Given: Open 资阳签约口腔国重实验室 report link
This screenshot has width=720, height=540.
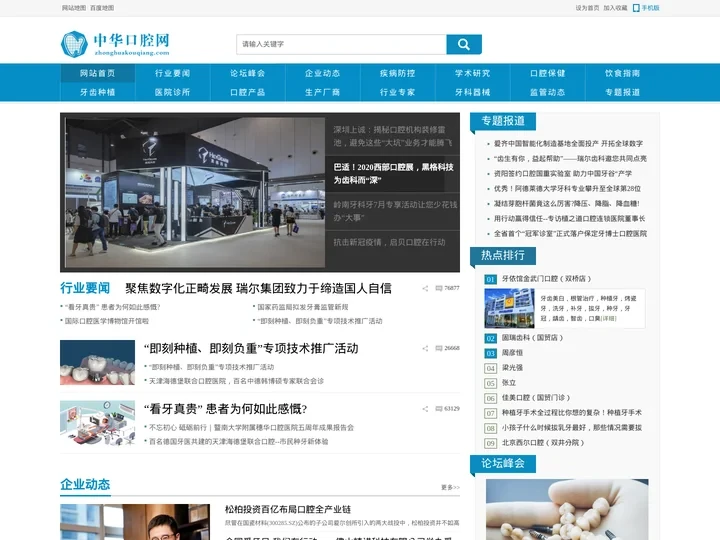Looking at the screenshot, I should [563, 174].
